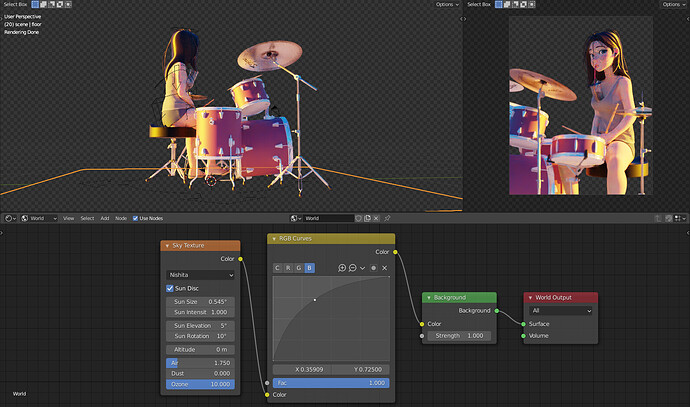Uncheck the Sun Disc checkbox
Screen dimensions: 690x407
click(170, 289)
